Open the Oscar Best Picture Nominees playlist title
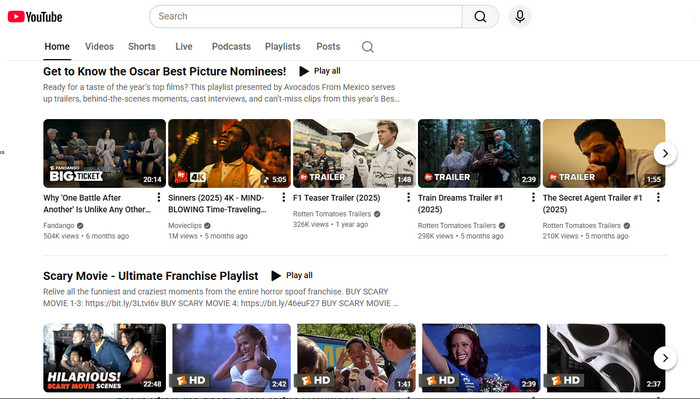 pos(164,71)
